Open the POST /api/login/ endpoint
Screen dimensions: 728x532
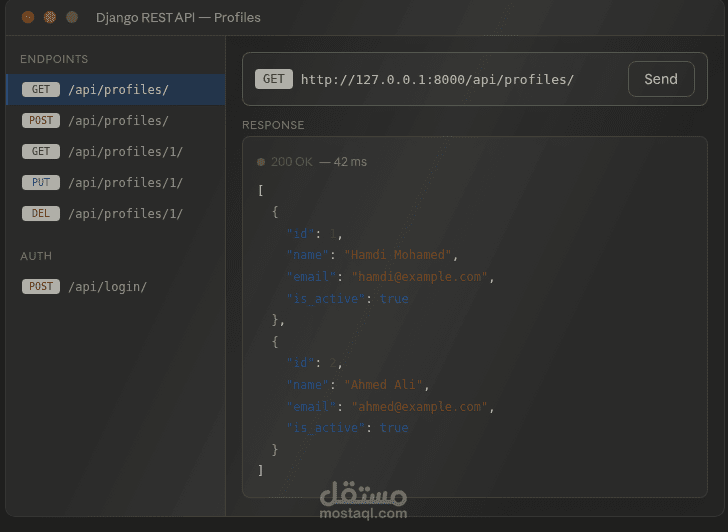116,286
